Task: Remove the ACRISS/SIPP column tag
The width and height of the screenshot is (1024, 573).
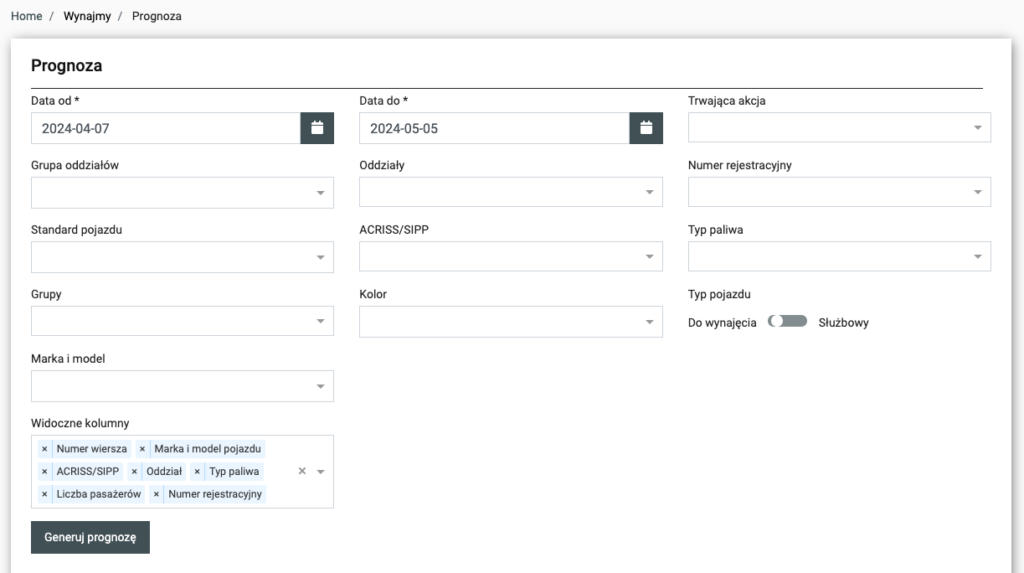Action: tap(44, 472)
